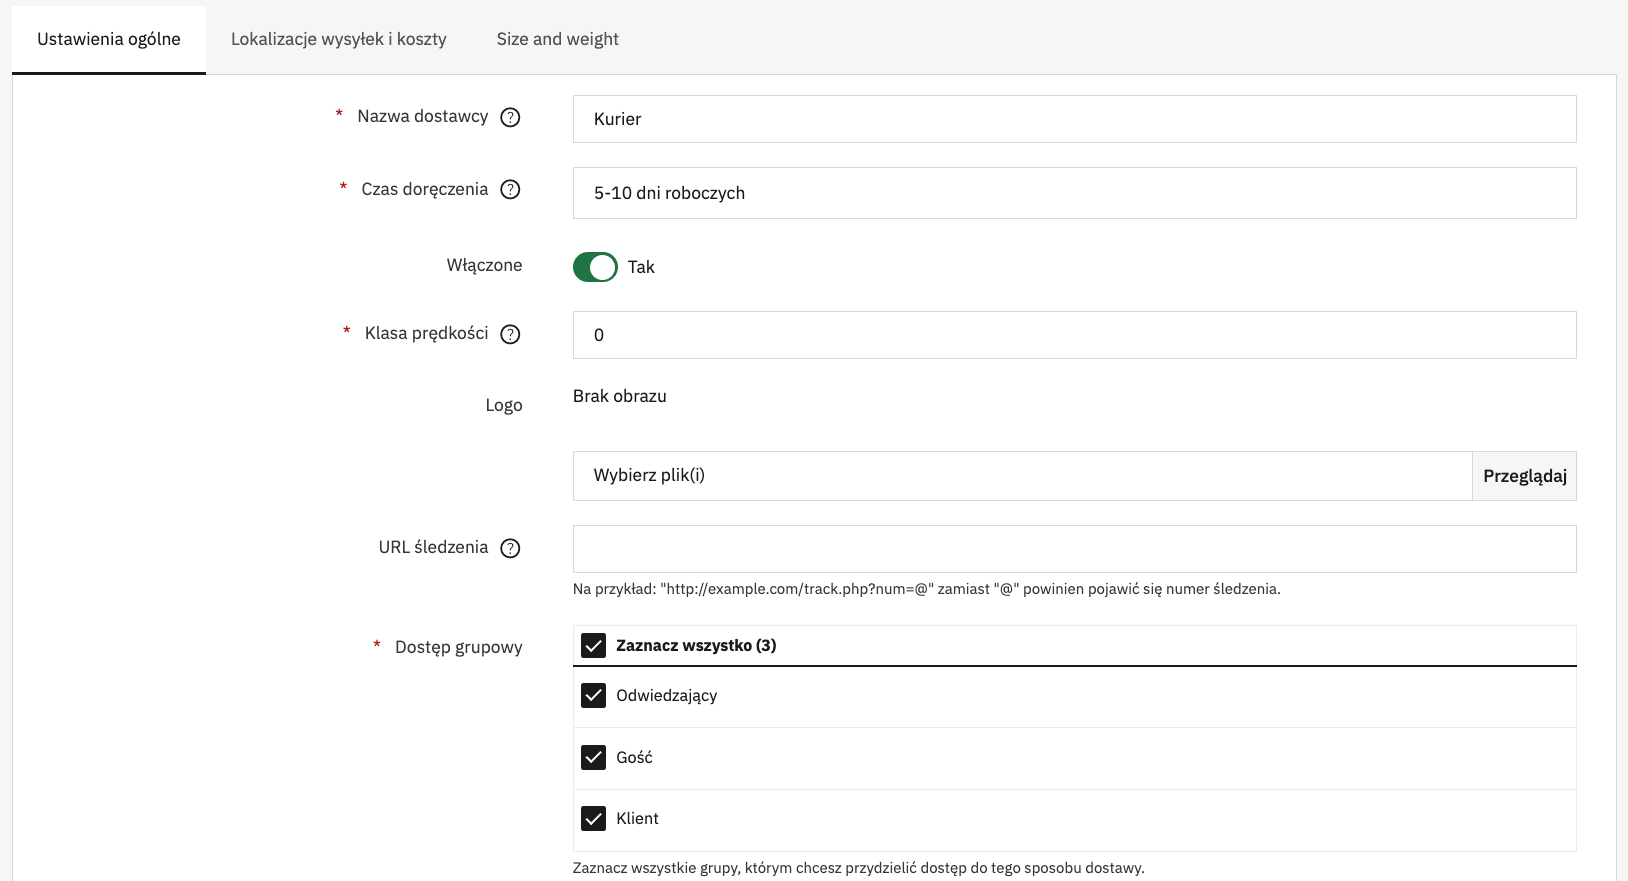Viewport: 1628px width, 881px height.
Task: Focus the Nazwa dostawcy field containing Kurier
Action: click(x=1075, y=119)
